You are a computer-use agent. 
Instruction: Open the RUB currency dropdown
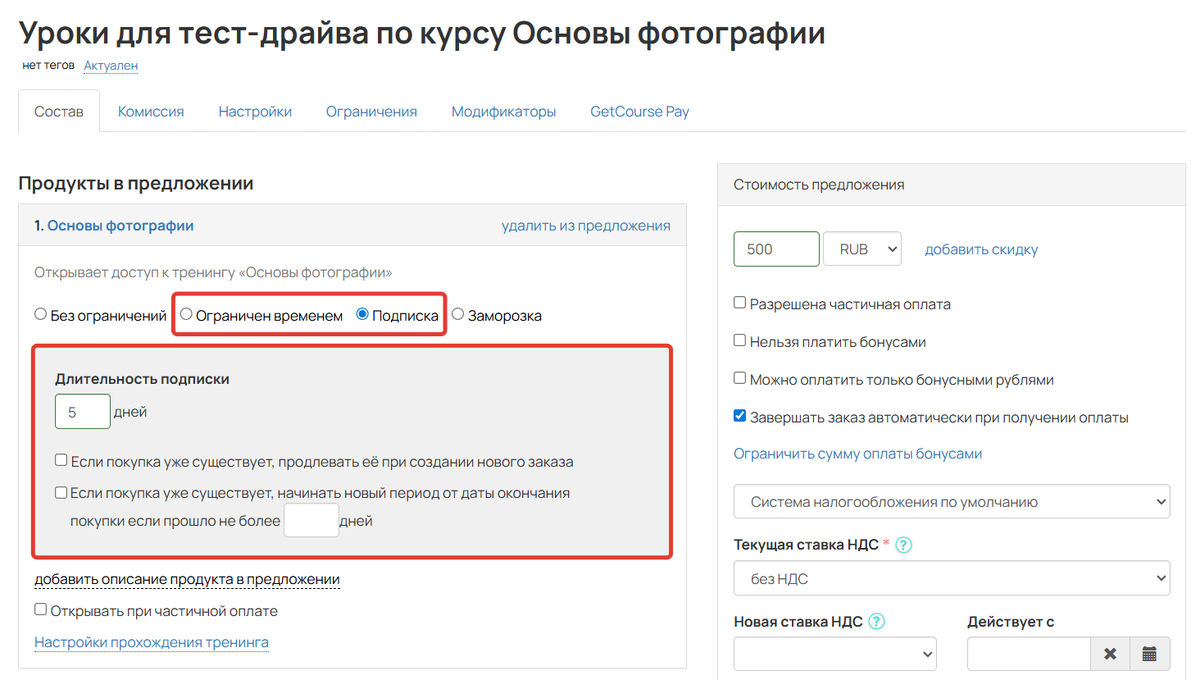(x=861, y=248)
